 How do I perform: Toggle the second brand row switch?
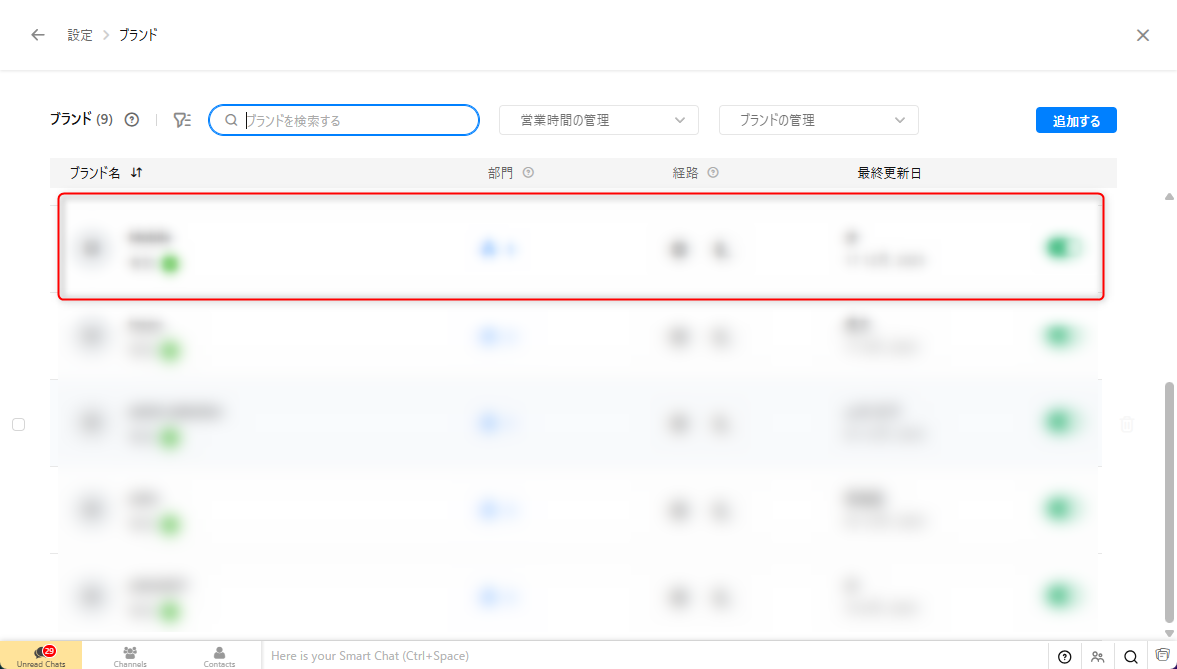1062,336
